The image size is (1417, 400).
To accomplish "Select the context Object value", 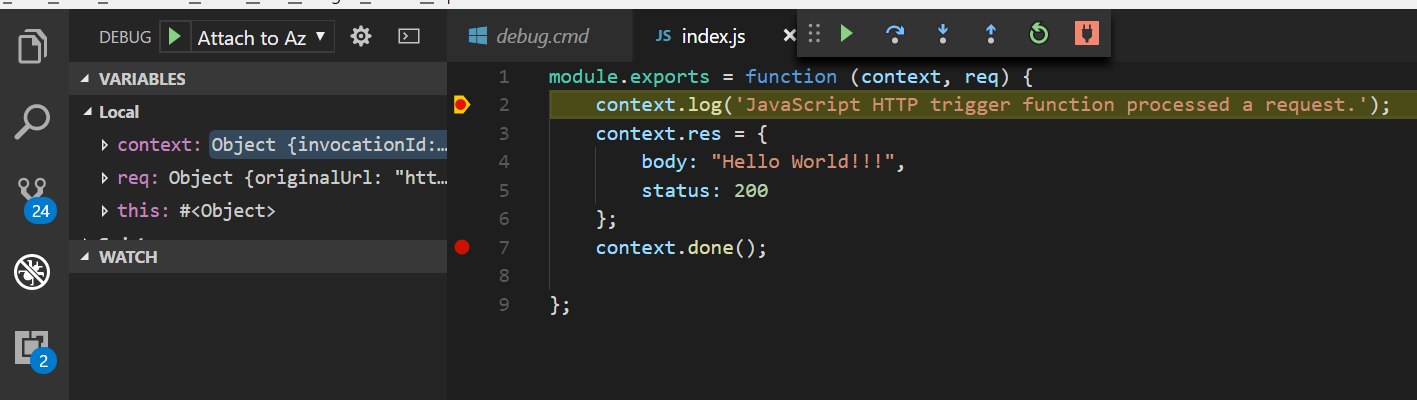I will [328, 145].
